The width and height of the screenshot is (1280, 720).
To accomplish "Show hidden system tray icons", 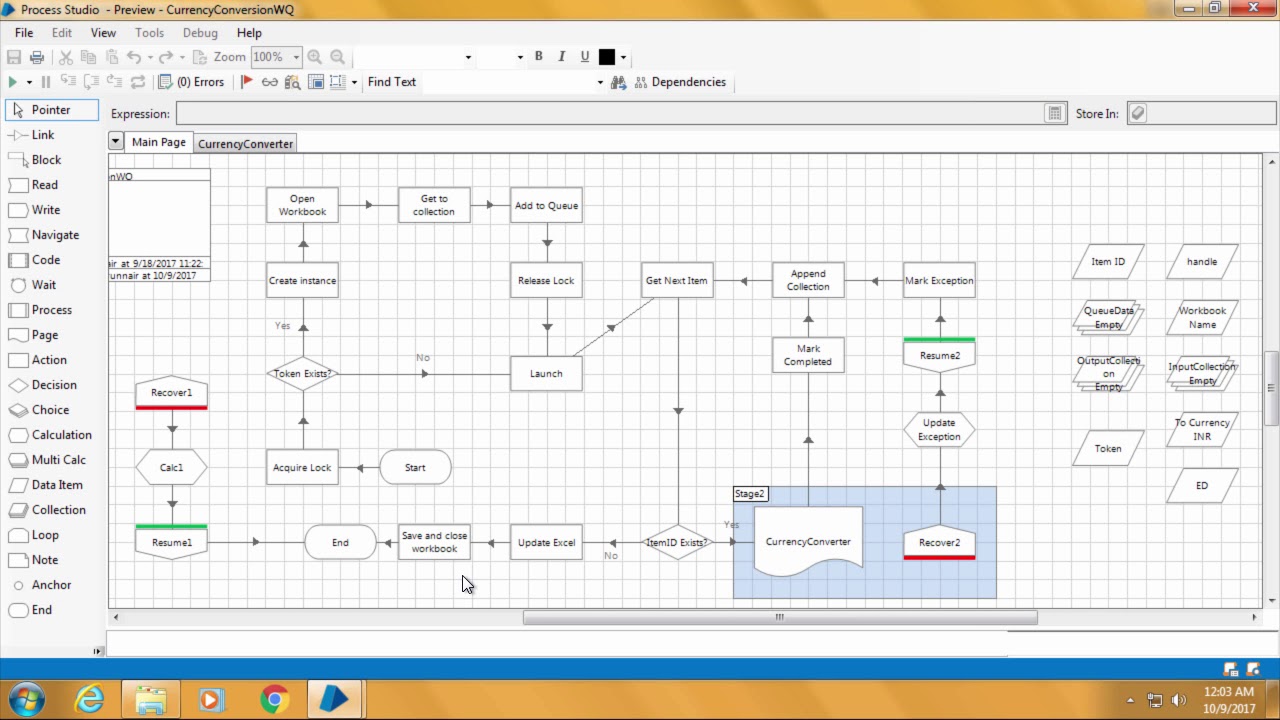I will tap(1131, 700).
